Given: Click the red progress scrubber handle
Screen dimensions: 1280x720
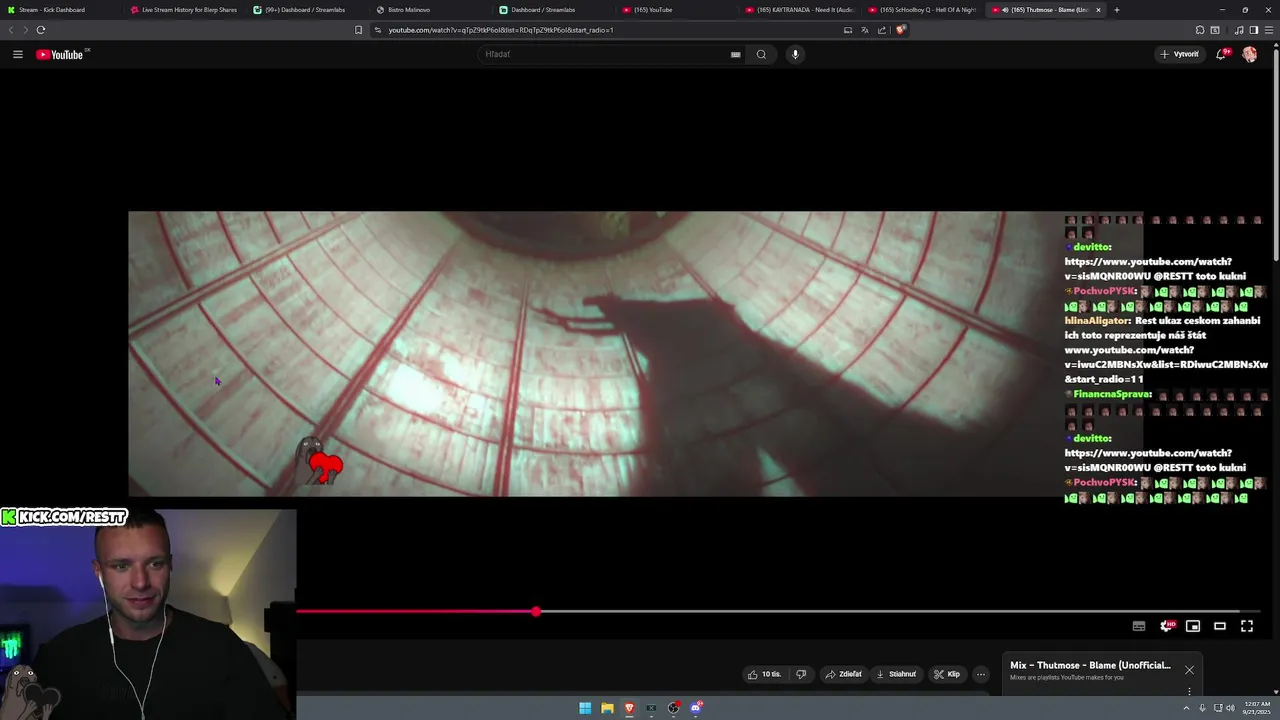Looking at the screenshot, I should (x=536, y=611).
